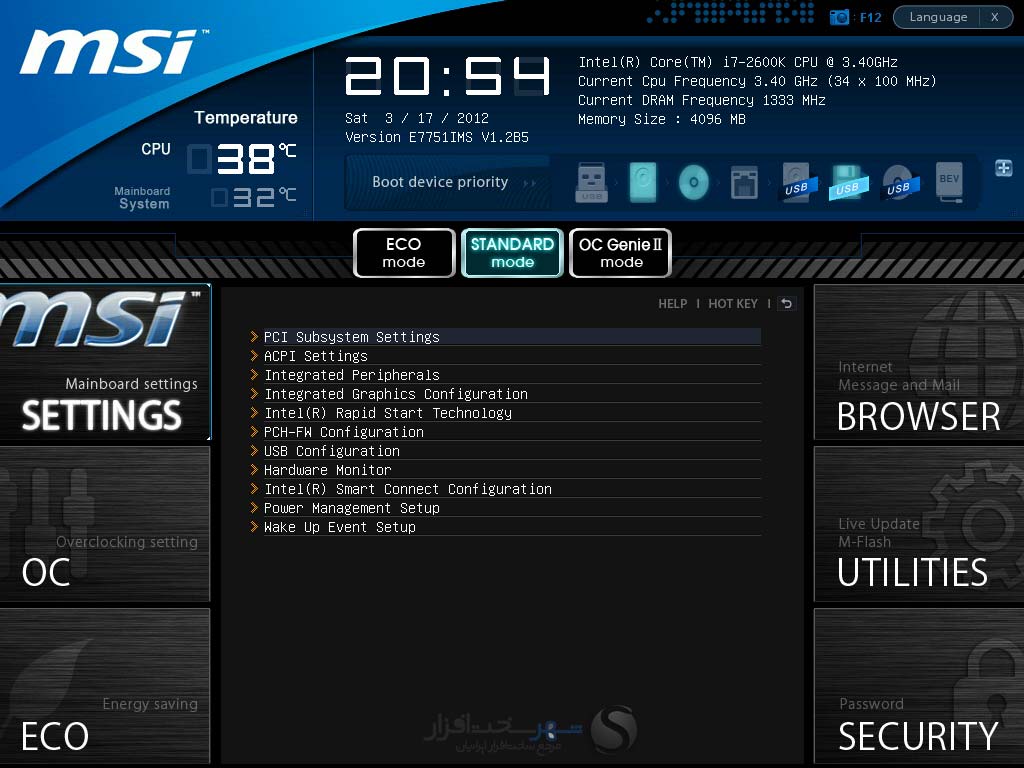1024x768 pixels.
Task: Select the network LAN boot device icon
Action: point(744,182)
